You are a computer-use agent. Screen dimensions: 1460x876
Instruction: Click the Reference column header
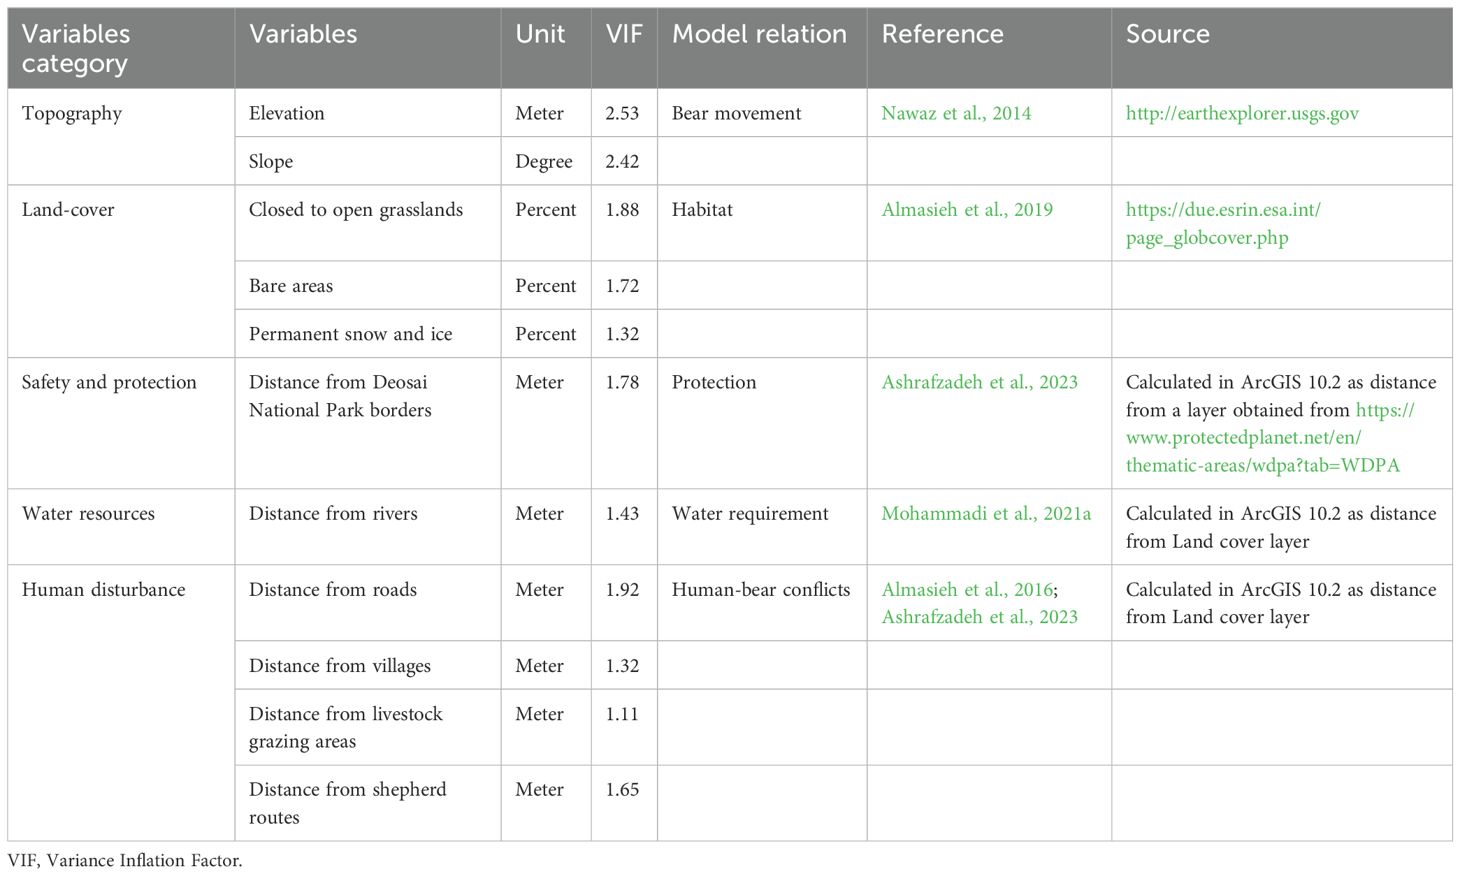[942, 34]
